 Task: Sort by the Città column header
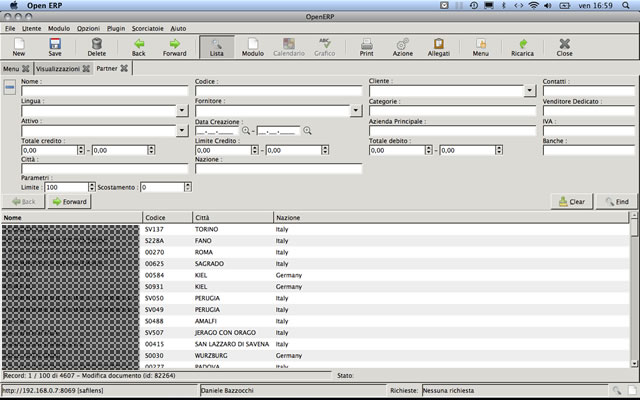pos(233,218)
